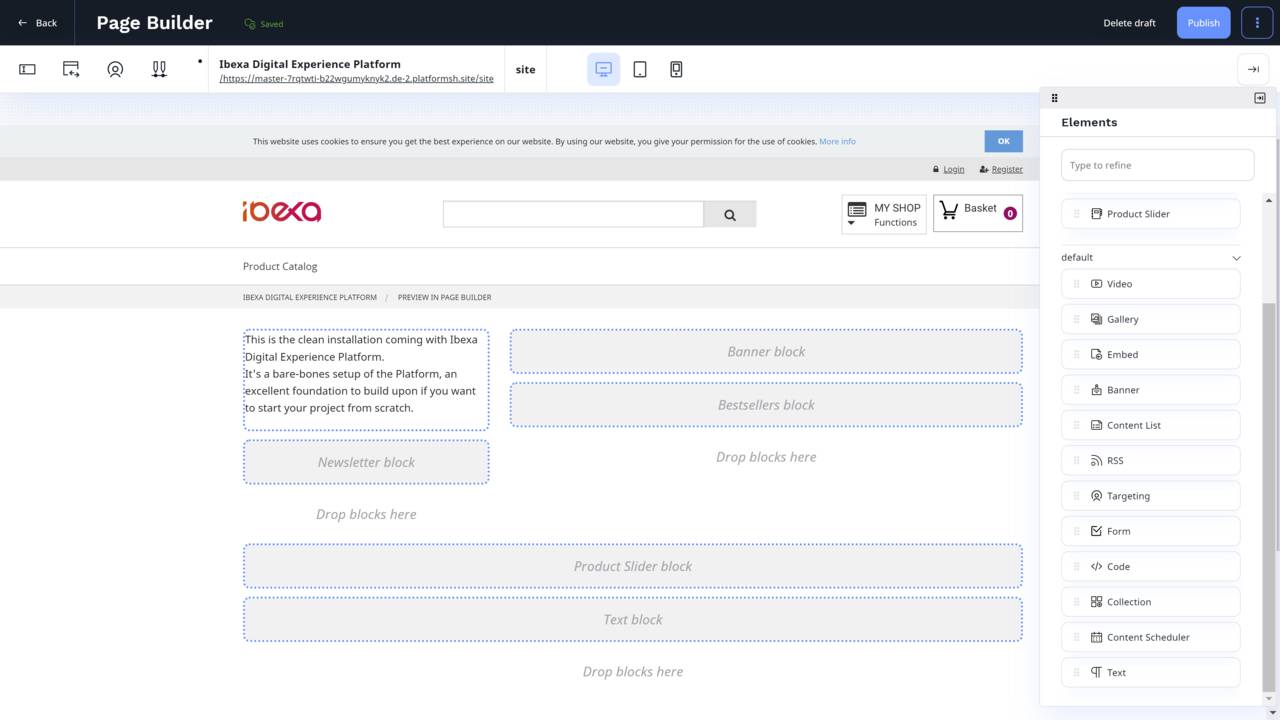The height and width of the screenshot is (720, 1280).
Task: Focus the Type to refine field
Action: click(x=1157, y=165)
